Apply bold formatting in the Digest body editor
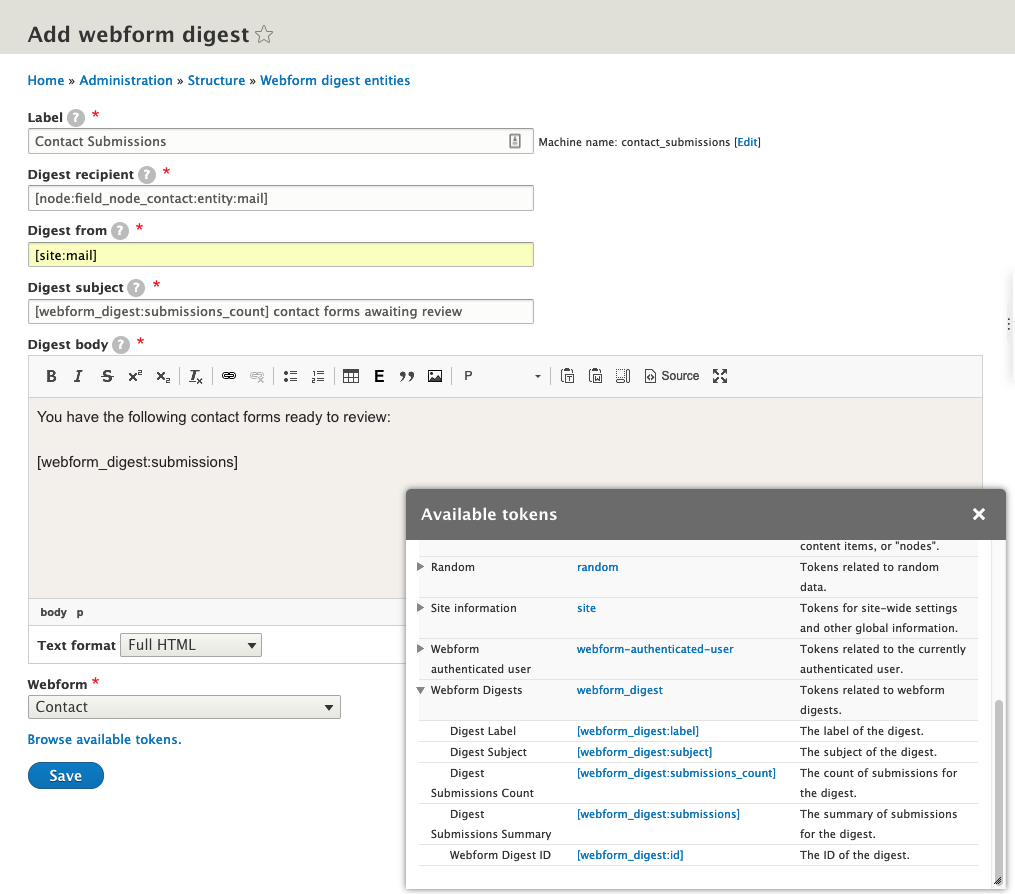 (51, 376)
